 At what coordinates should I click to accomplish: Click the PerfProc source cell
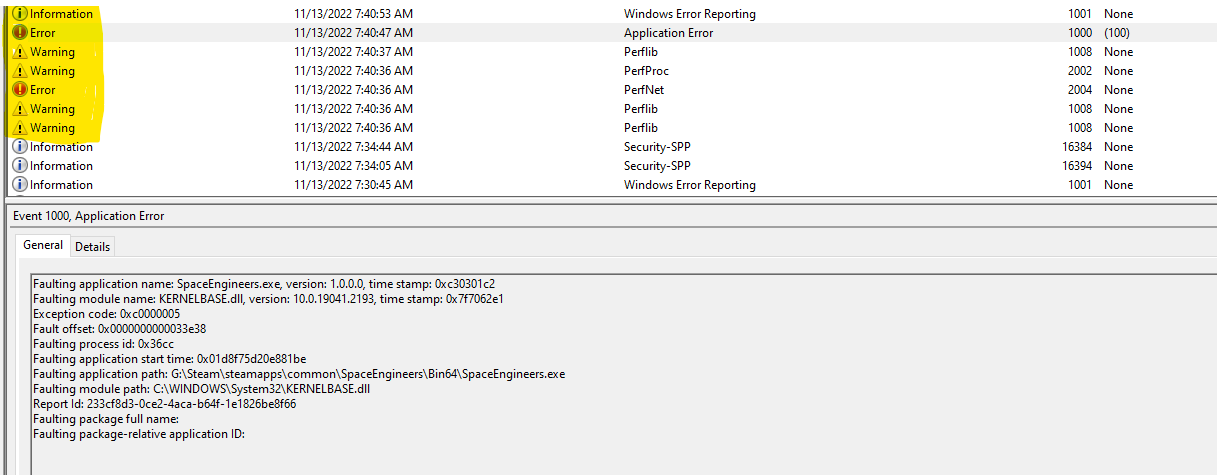pyautogui.click(x=647, y=71)
